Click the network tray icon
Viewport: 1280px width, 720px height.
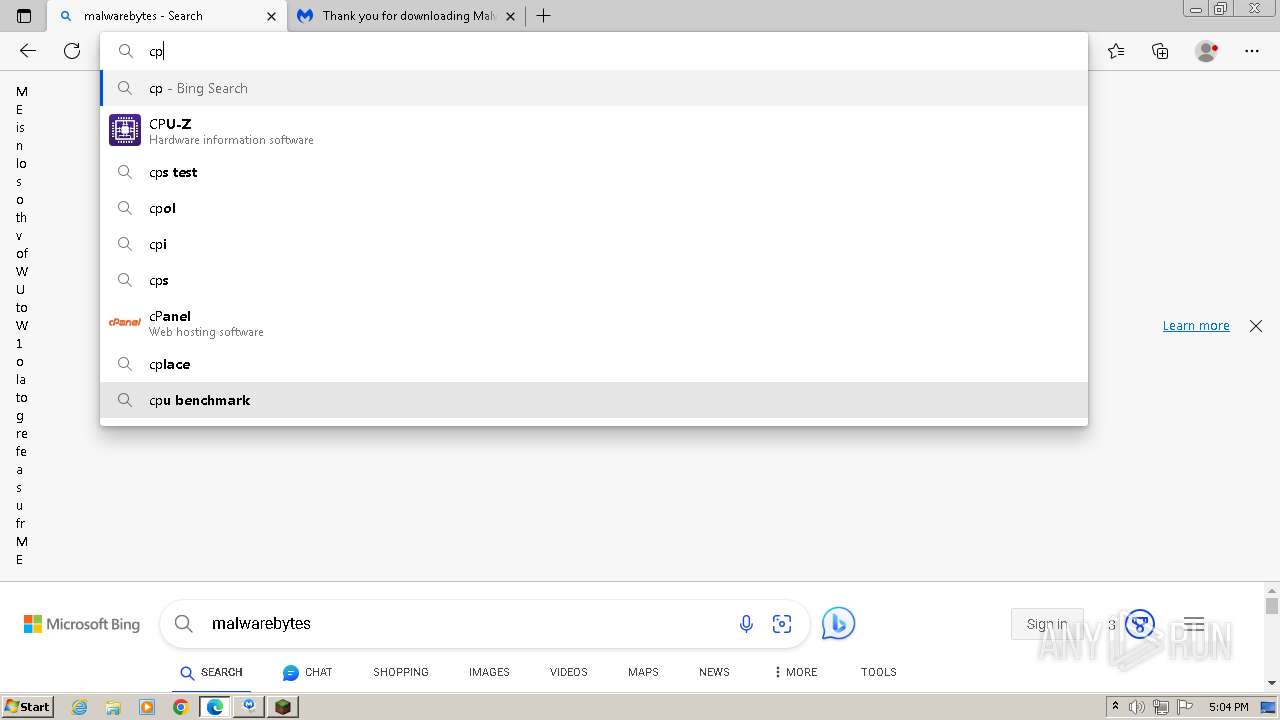click(1161, 707)
